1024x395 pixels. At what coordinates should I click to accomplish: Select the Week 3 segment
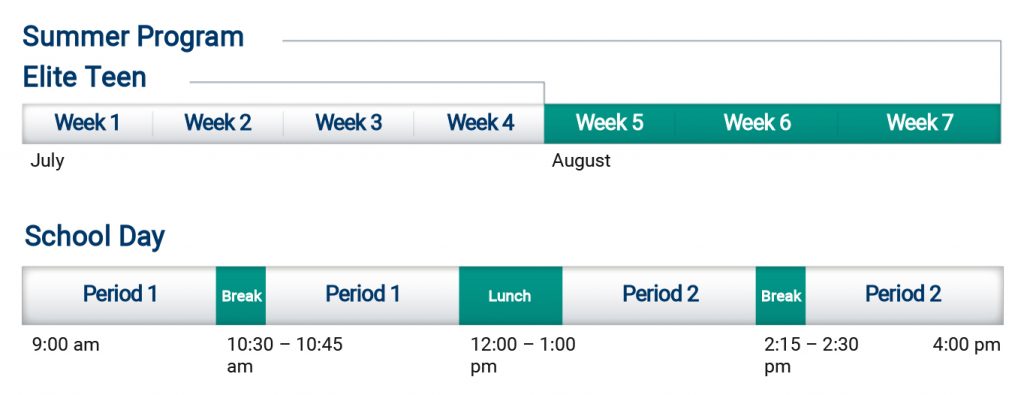(x=349, y=123)
